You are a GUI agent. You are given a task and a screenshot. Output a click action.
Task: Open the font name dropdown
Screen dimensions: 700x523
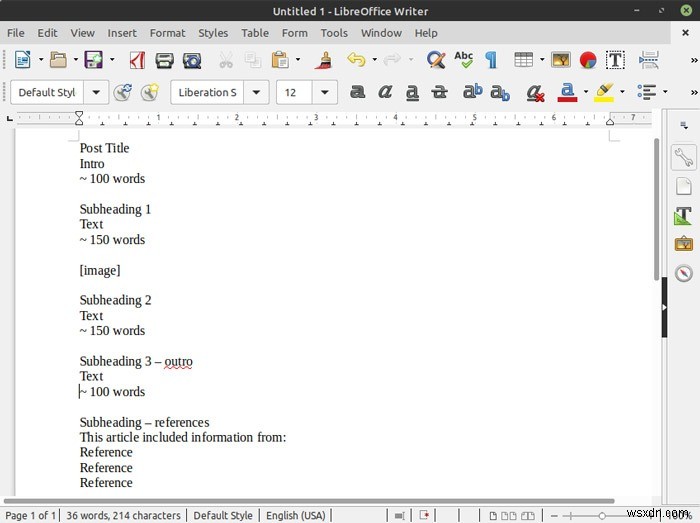(x=256, y=92)
